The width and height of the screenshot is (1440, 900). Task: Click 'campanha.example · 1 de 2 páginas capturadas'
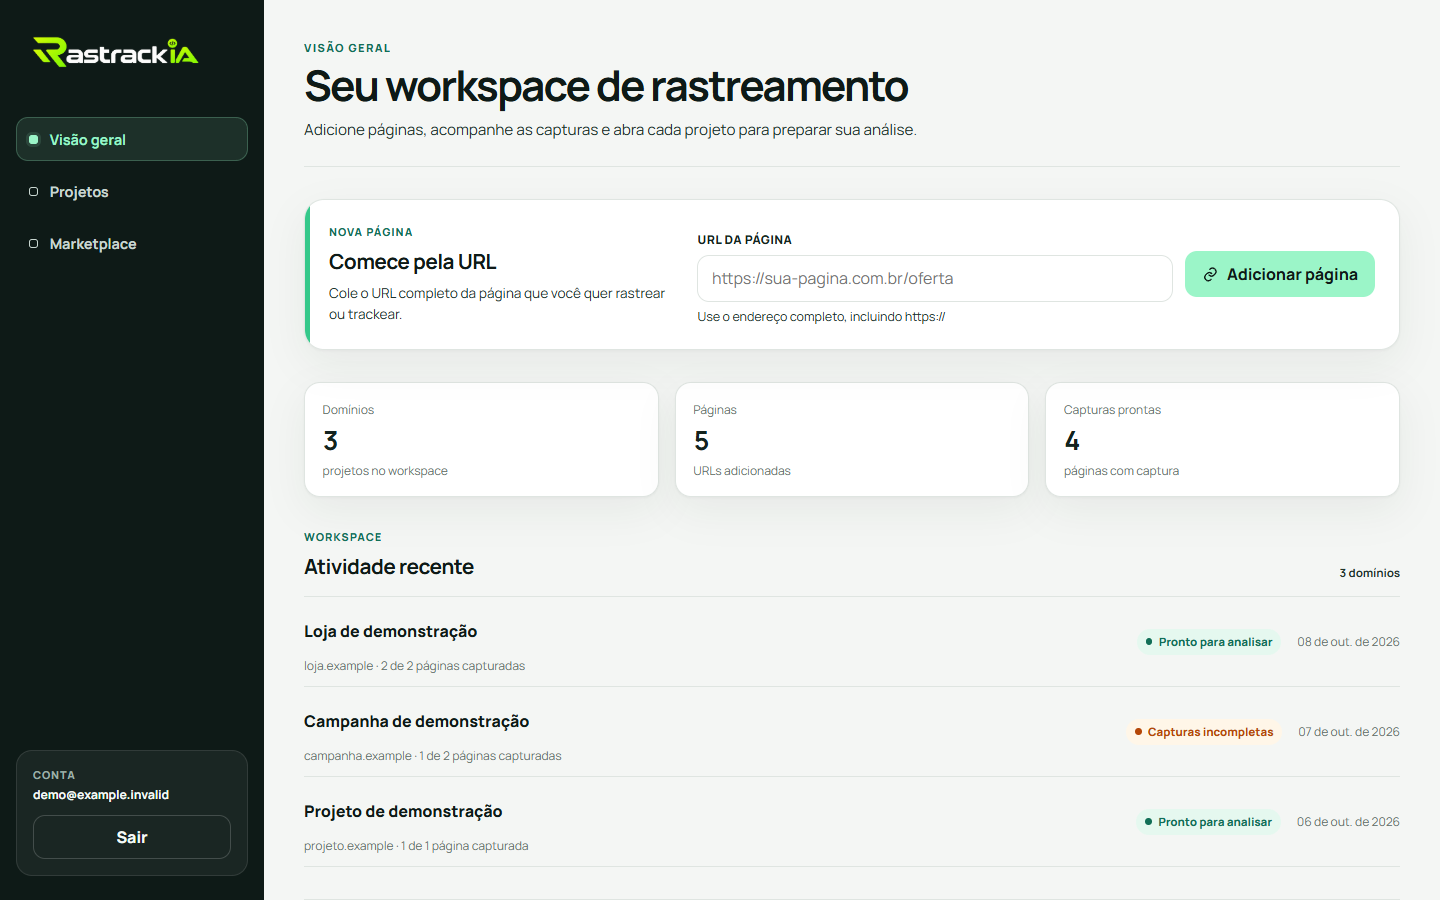[433, 756]
